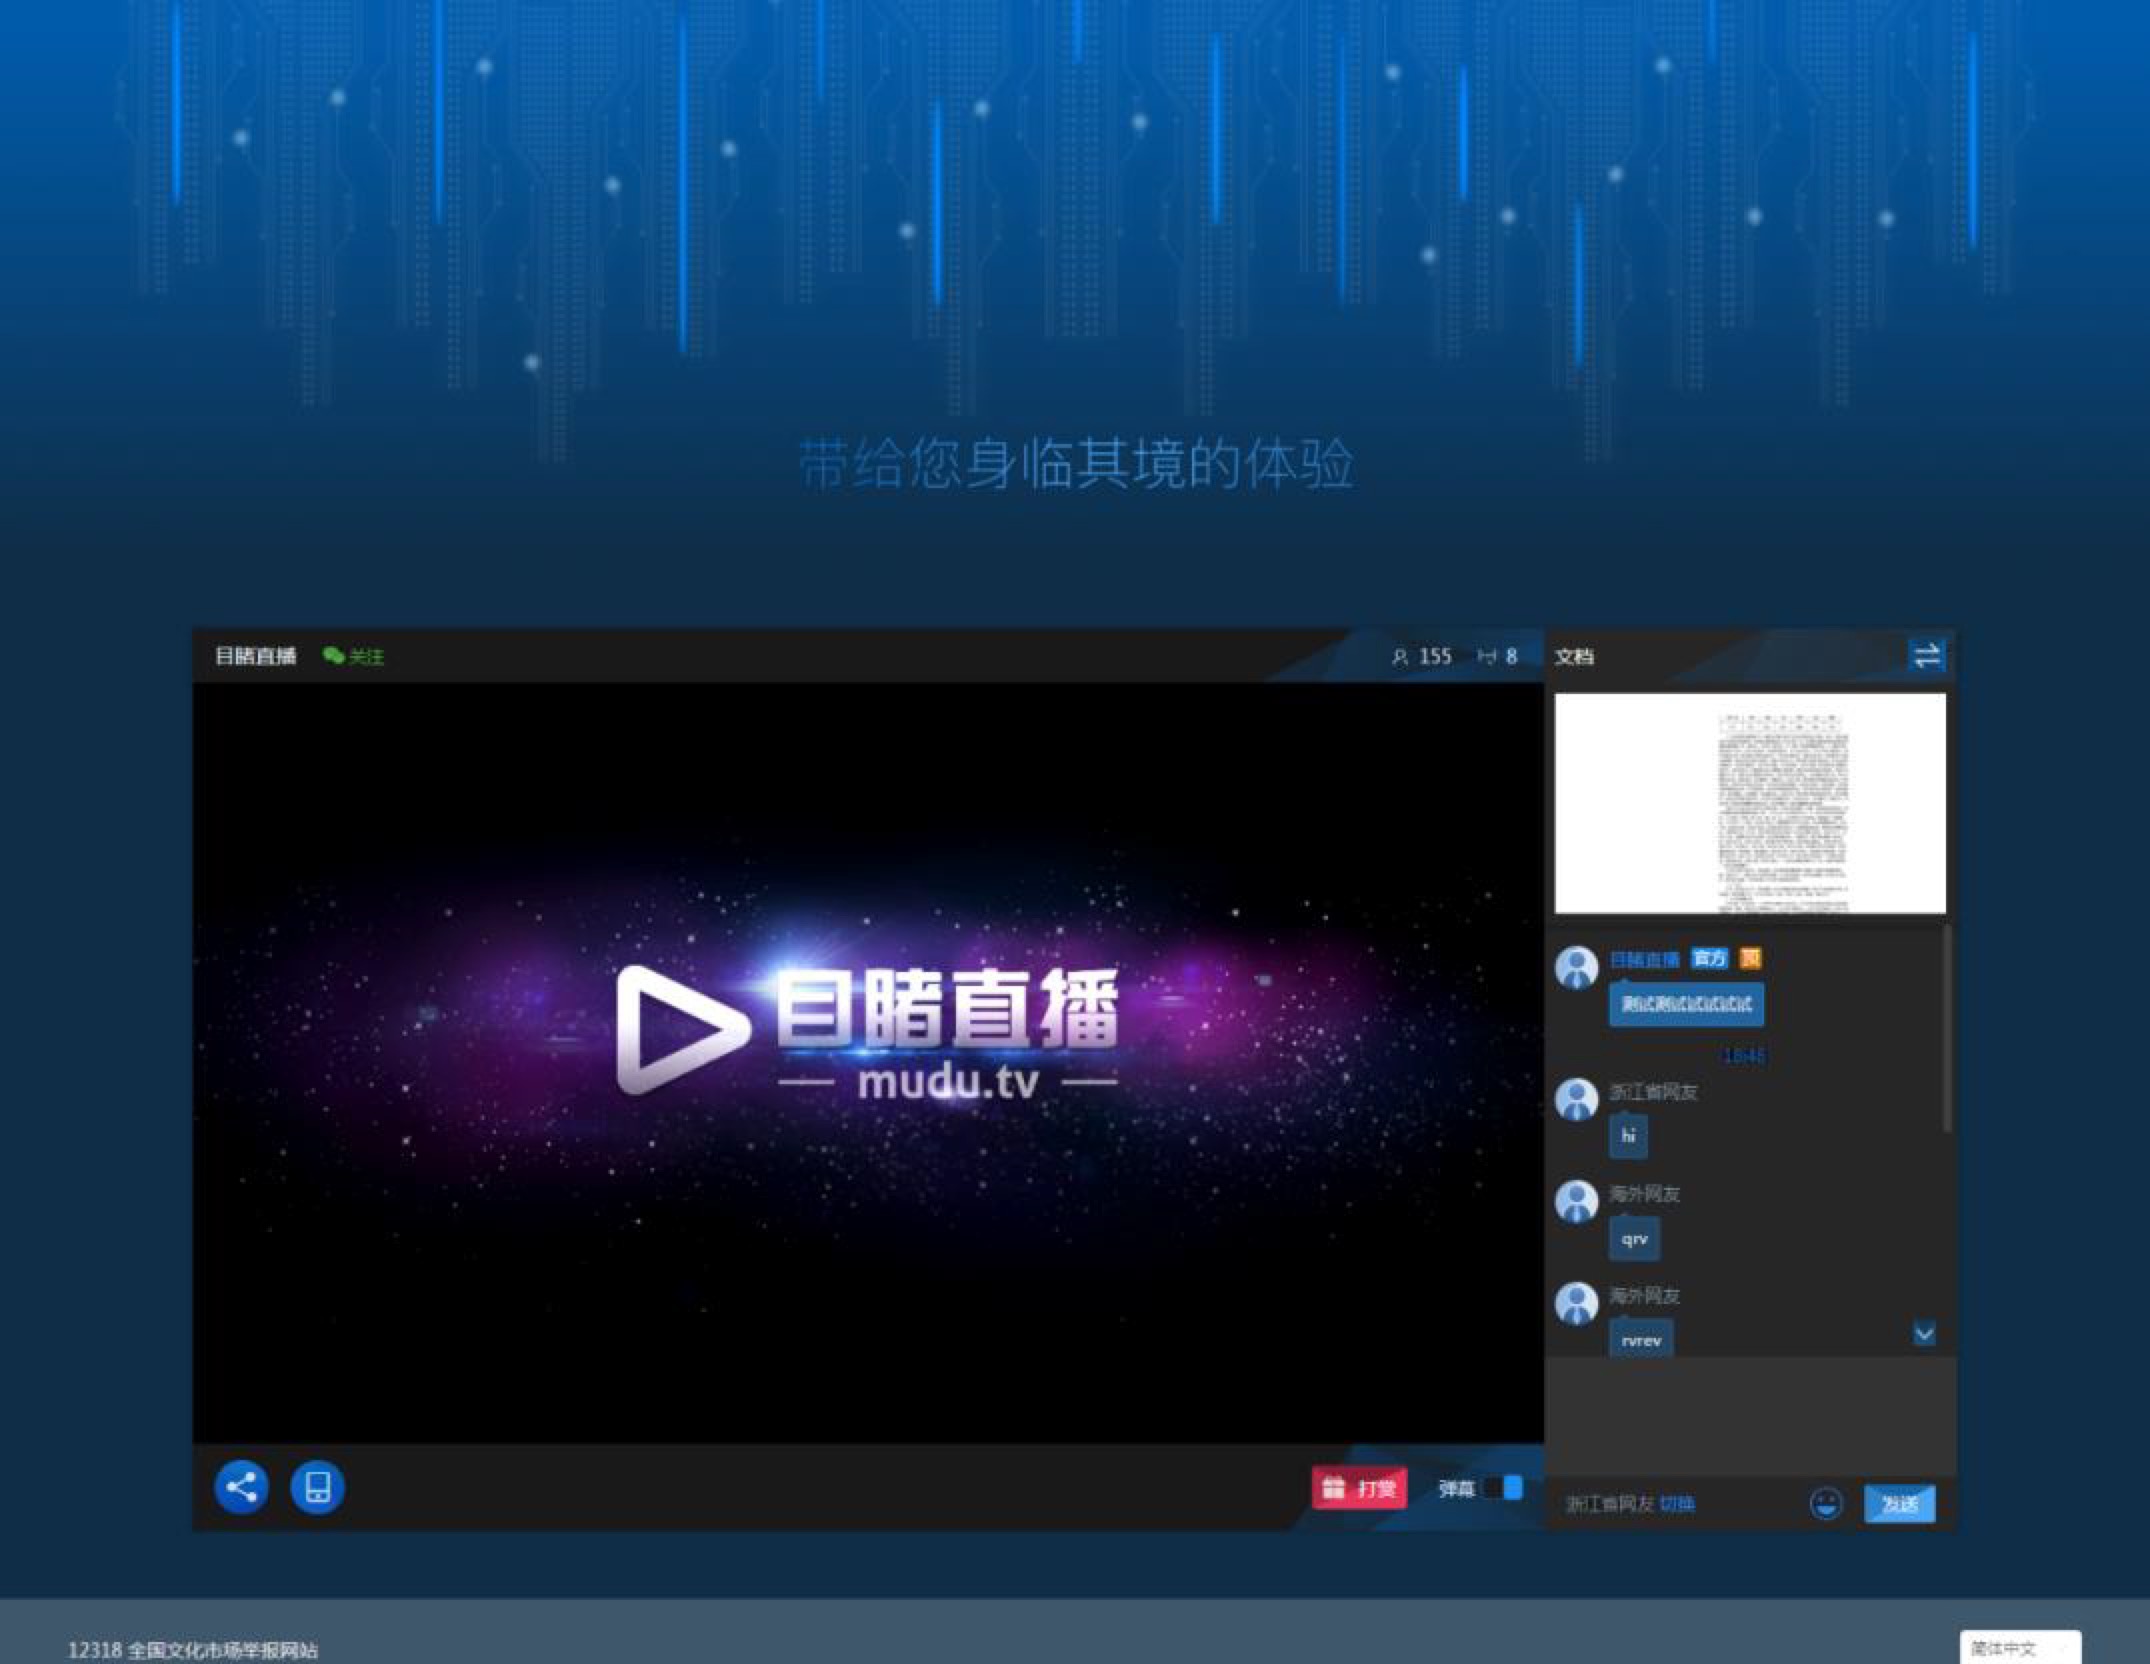The image size is (2150, 1664).
Task: Click the viewer count icon showing 155
Action: [x=1400, y=657]
